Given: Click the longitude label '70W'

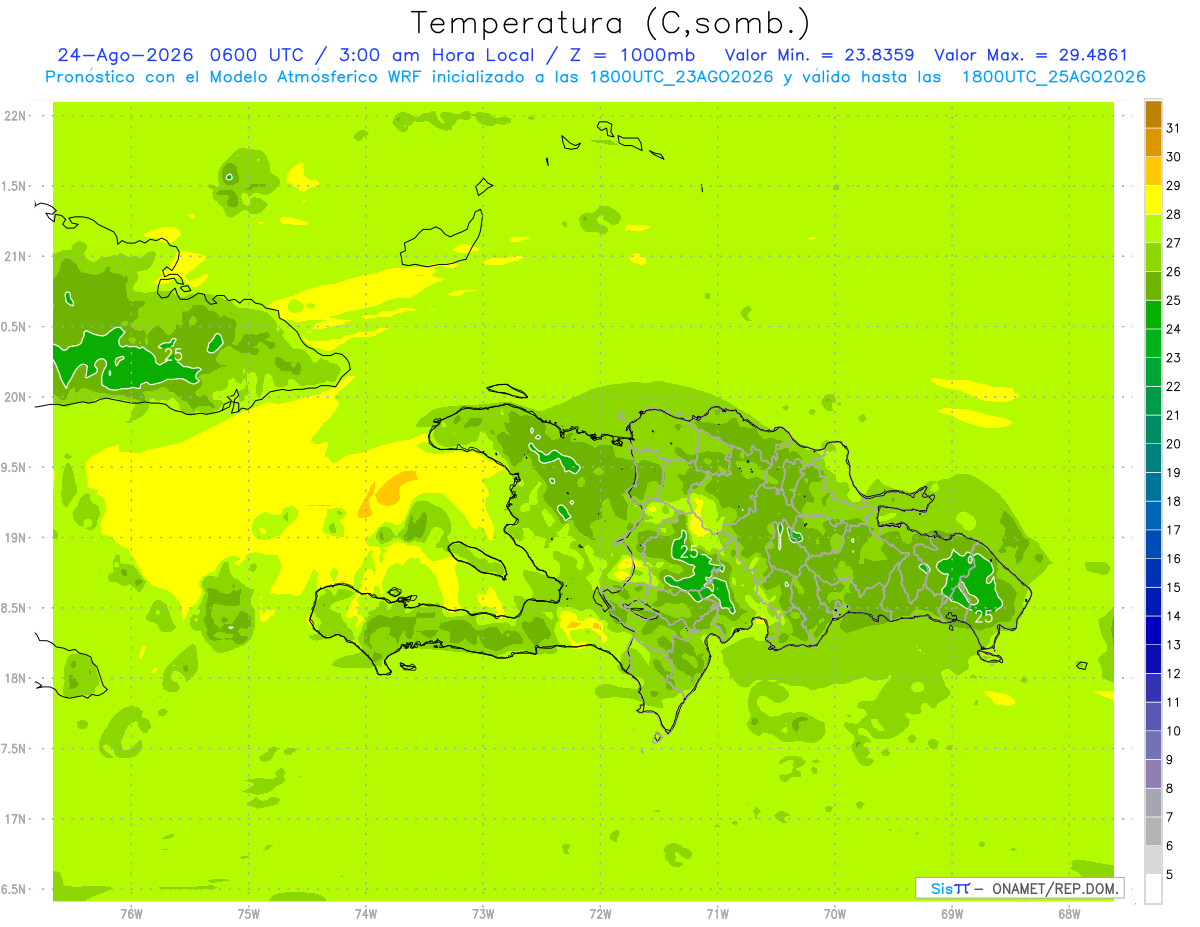Looking at the screenshot, I should point(835,914).
